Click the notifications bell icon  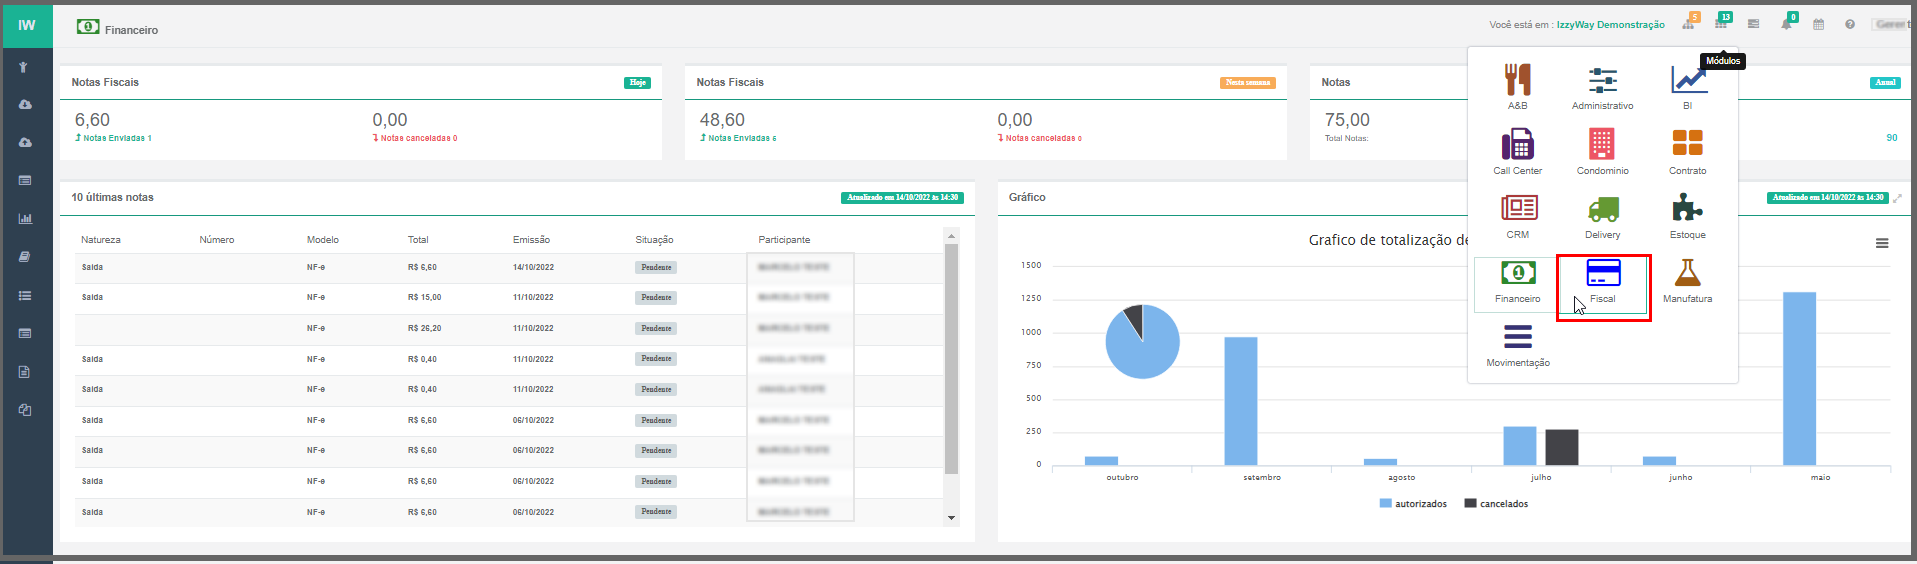1786,24
